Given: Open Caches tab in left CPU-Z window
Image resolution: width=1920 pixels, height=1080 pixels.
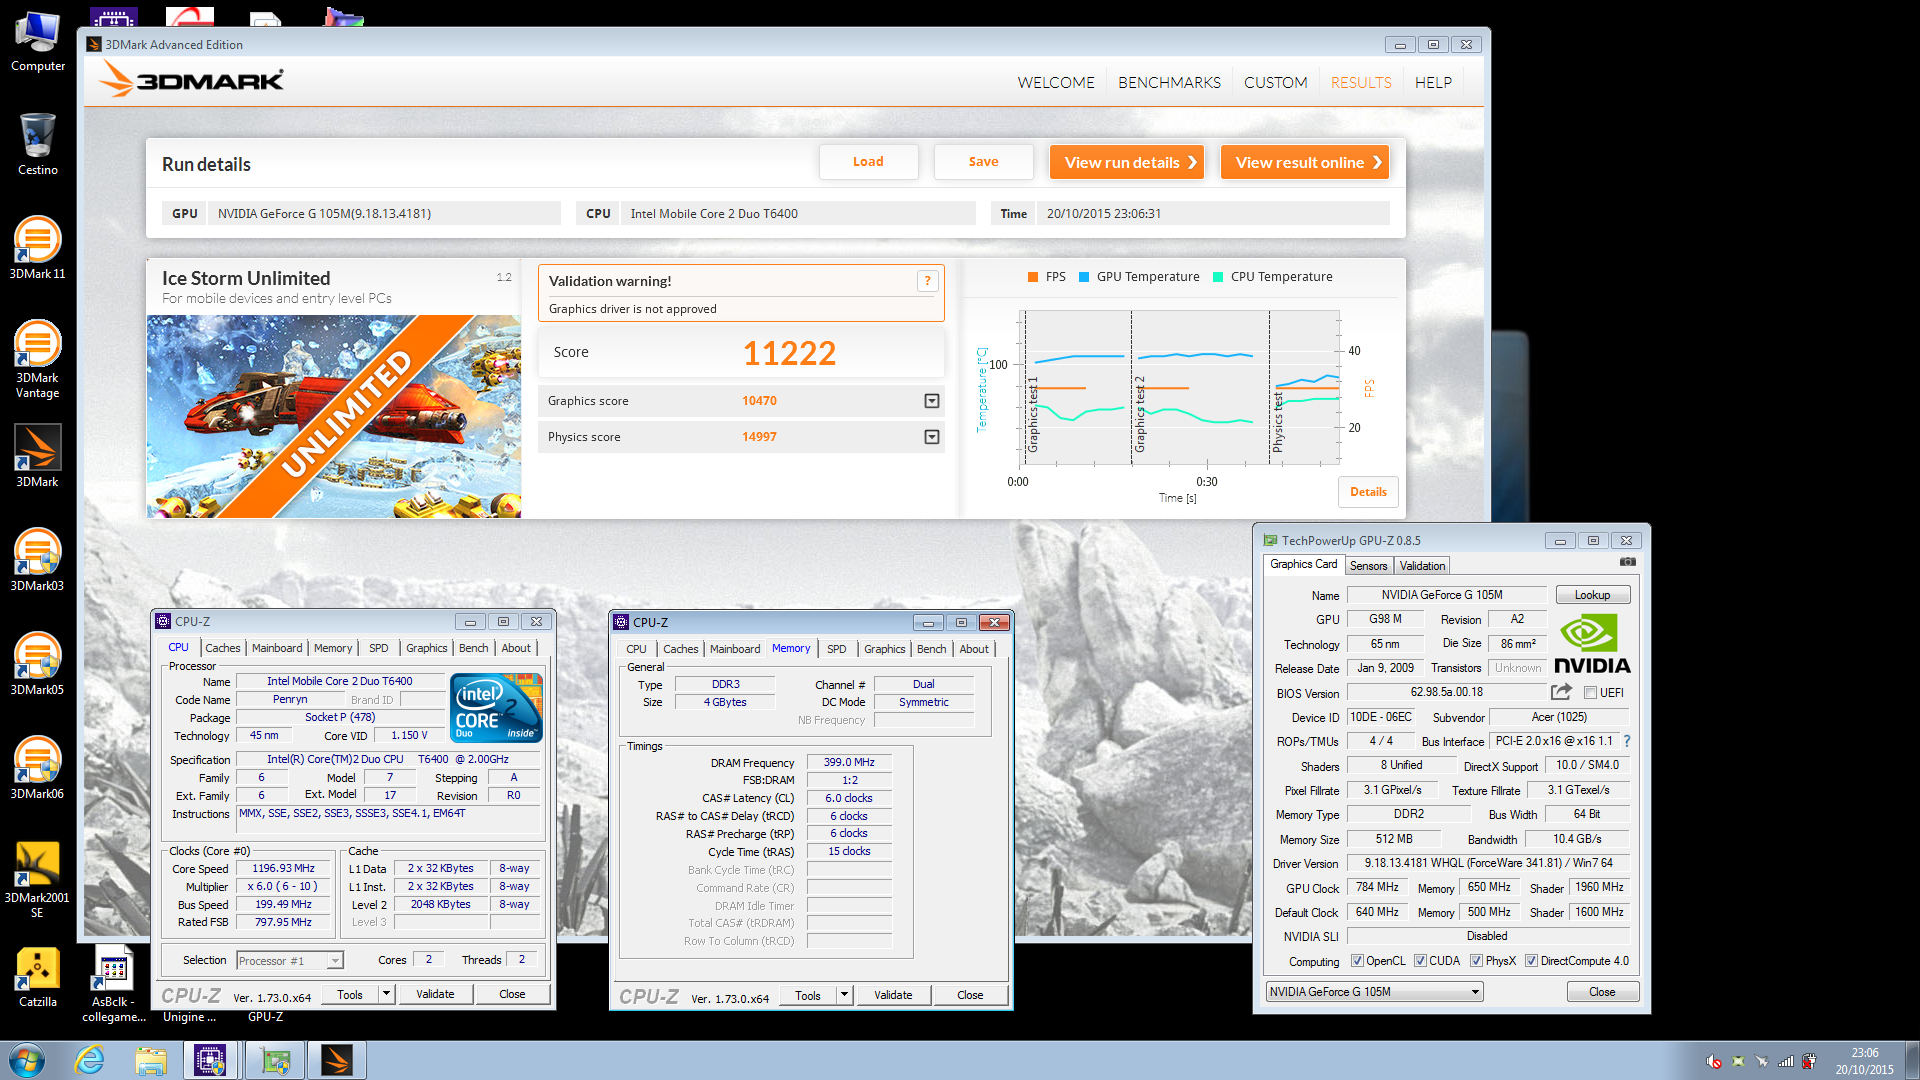Looking at the screenshot, I should point(222,648).
